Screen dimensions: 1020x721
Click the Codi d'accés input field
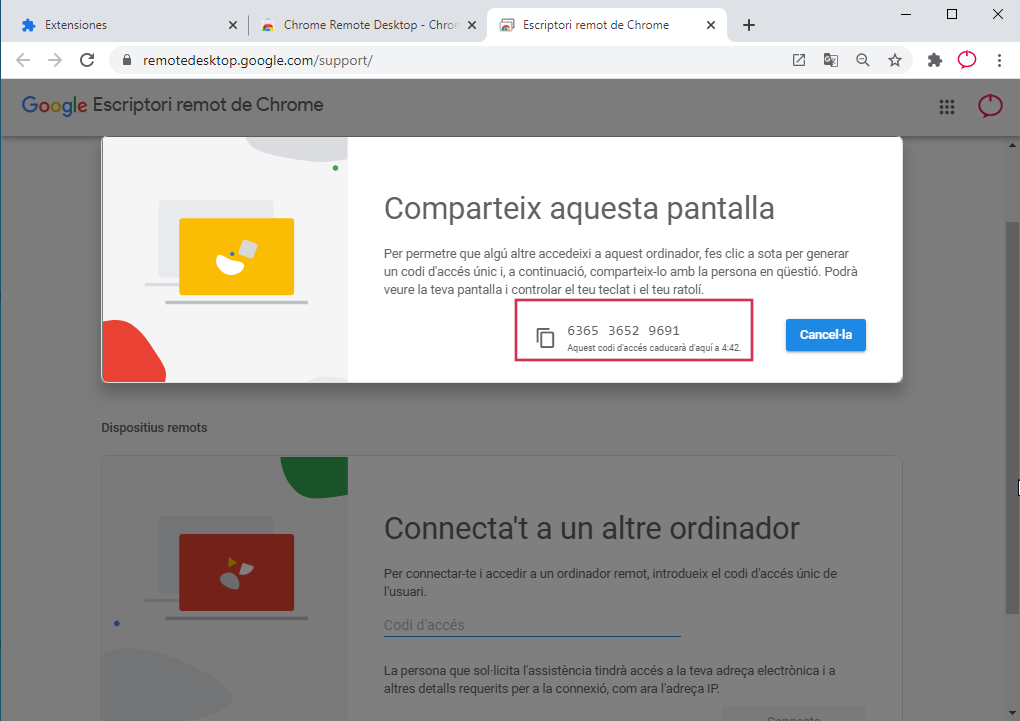click(532, 625)
